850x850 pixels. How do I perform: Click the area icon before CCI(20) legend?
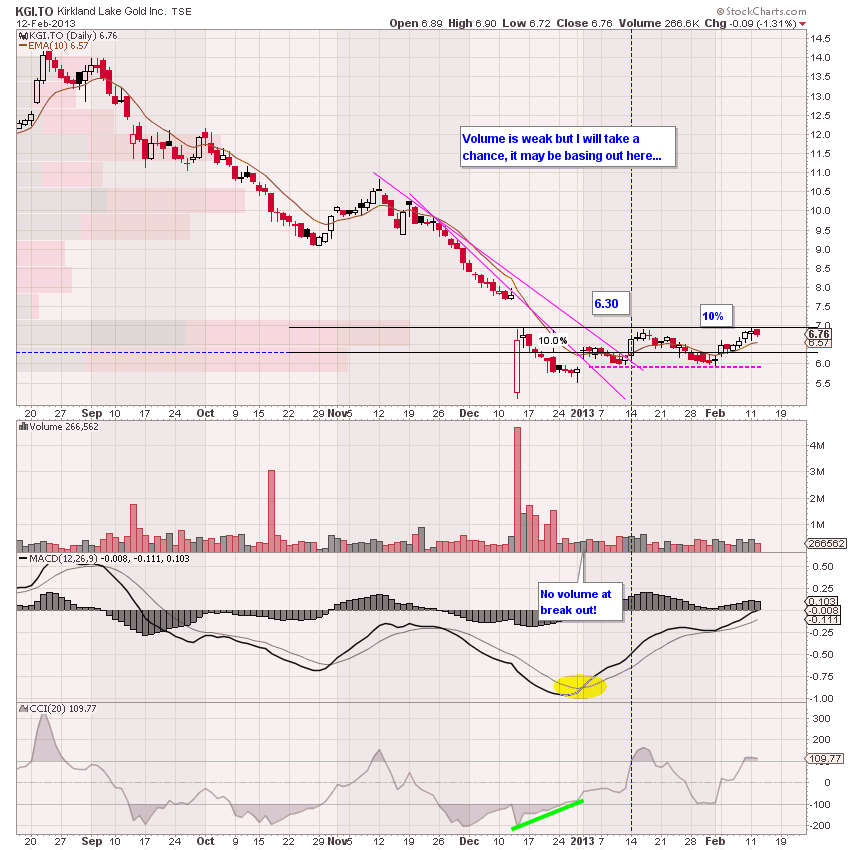(23, 709)
